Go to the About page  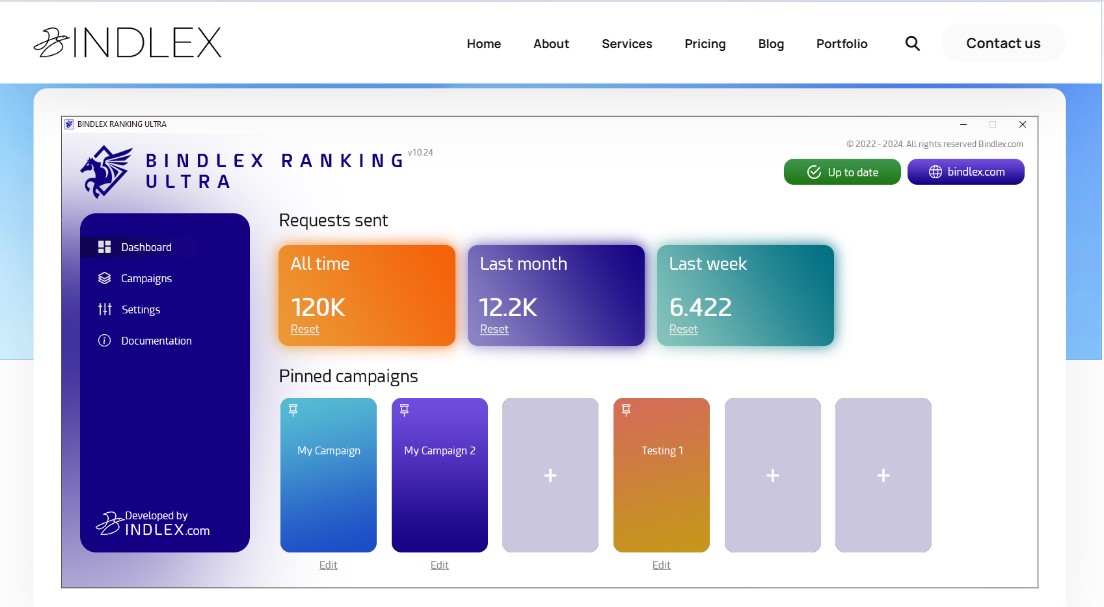551,44
